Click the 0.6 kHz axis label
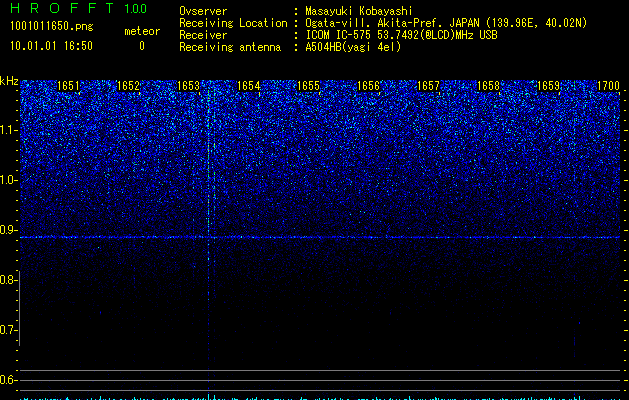Viewport: 629px width, 400px height. pos(8,380)
